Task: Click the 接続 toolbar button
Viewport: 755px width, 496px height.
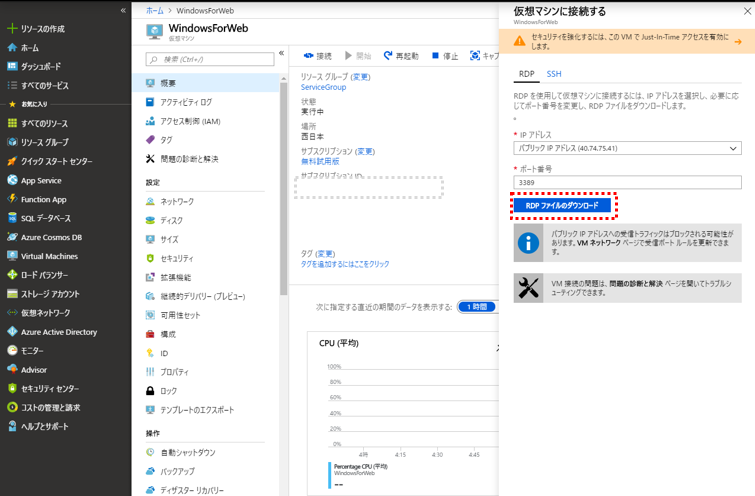Action: (317, 56)
